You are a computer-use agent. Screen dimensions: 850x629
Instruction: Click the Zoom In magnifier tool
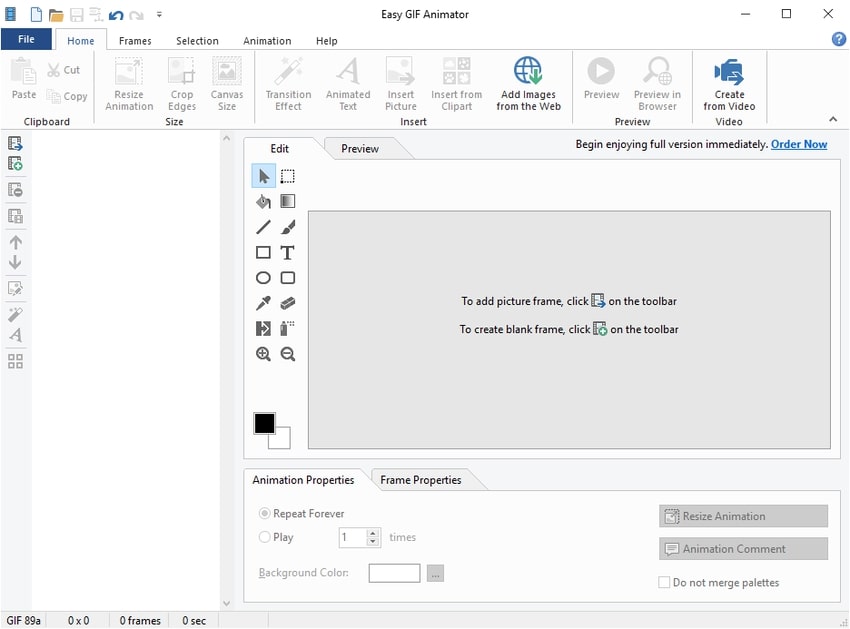(x=263, y=354)
